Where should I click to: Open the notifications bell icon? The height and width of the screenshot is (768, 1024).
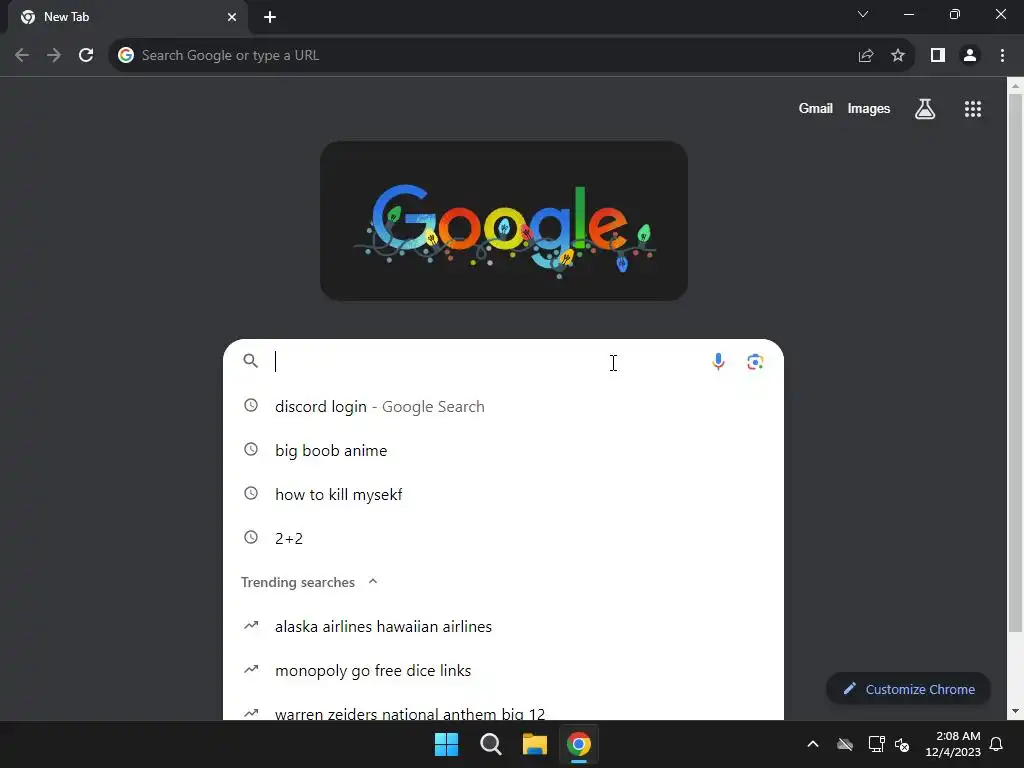point(996,744)
